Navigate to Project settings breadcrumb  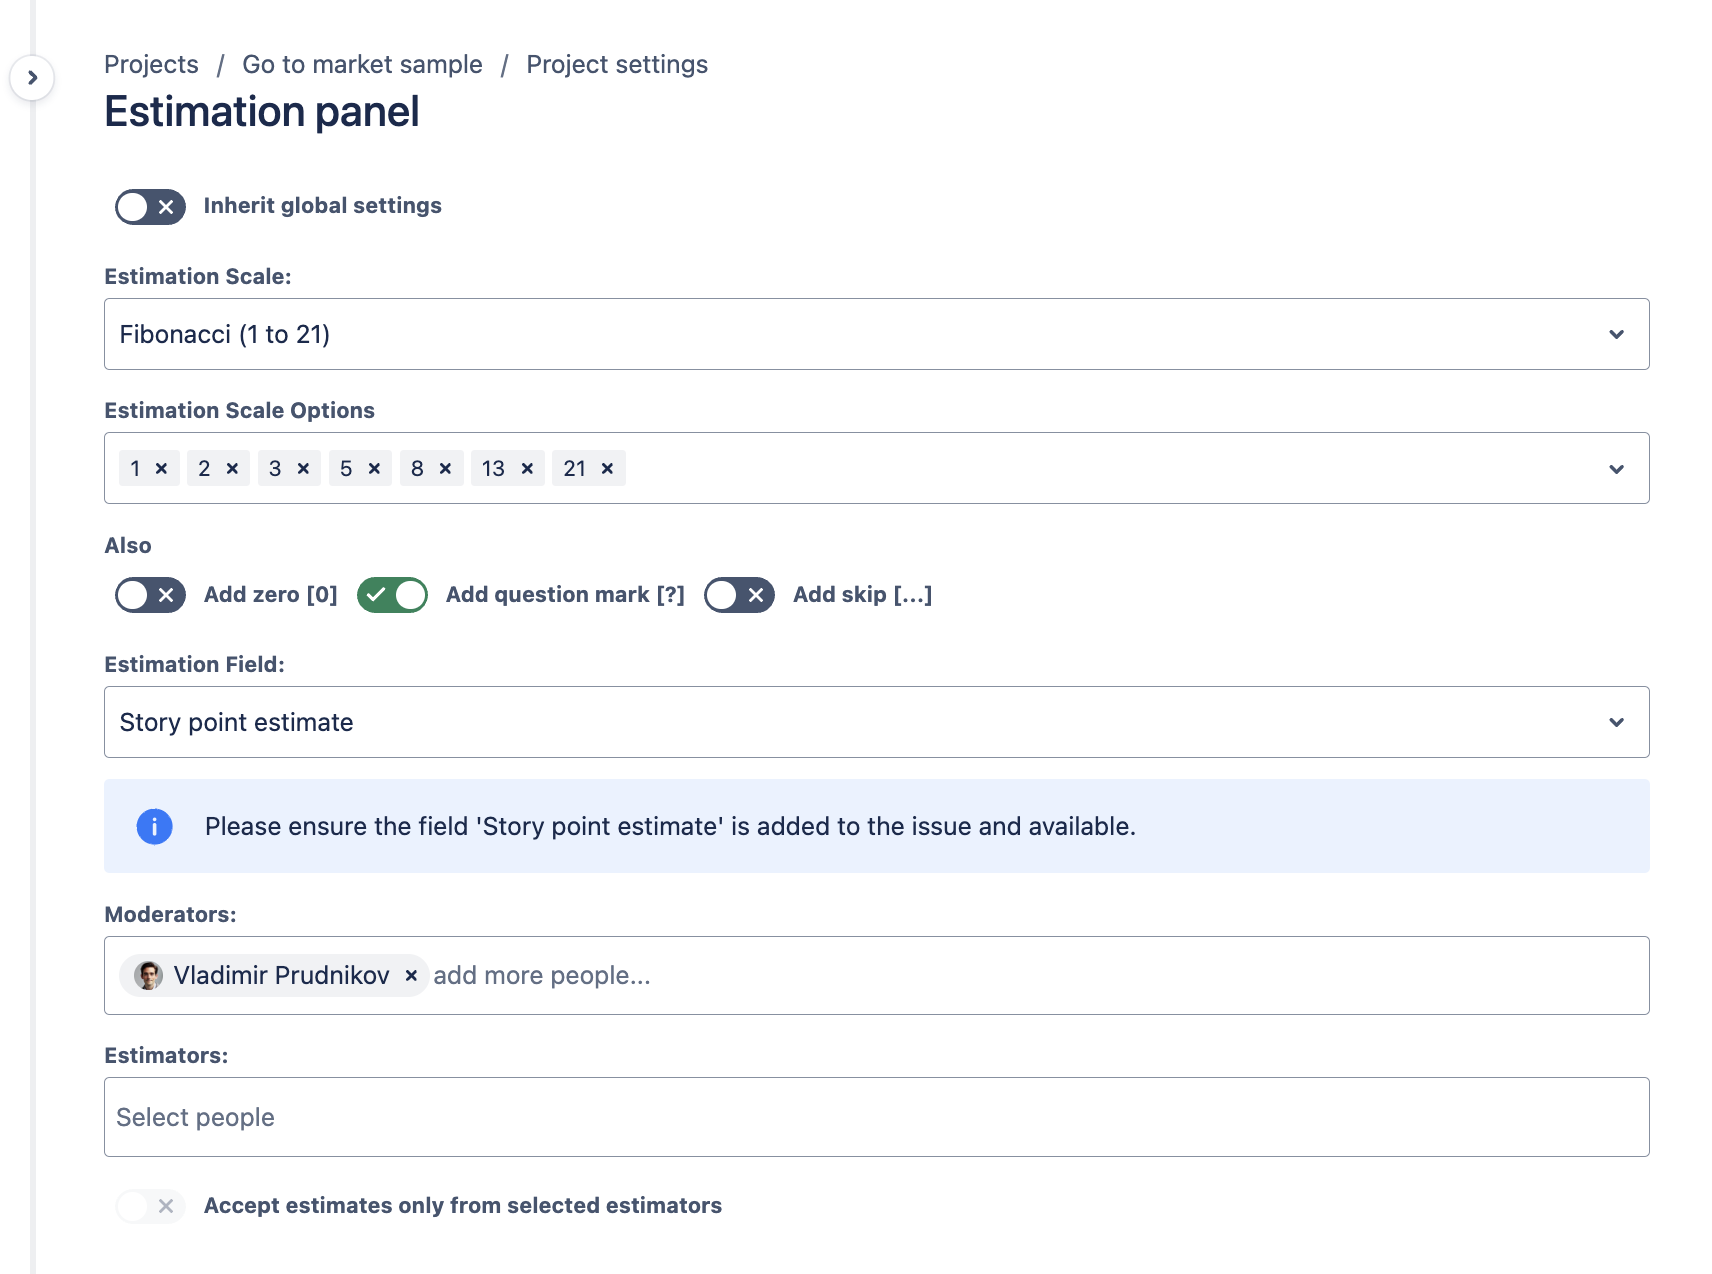click(x=617, y=65)
